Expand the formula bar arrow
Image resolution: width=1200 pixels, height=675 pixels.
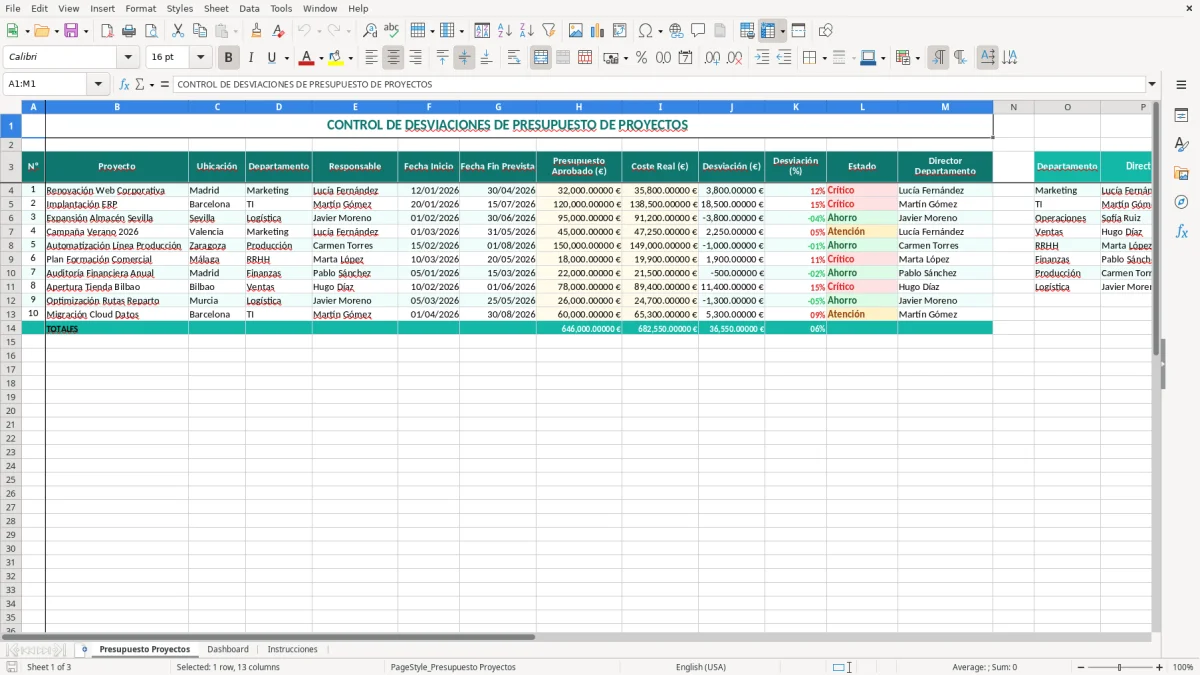point(1152,84)
